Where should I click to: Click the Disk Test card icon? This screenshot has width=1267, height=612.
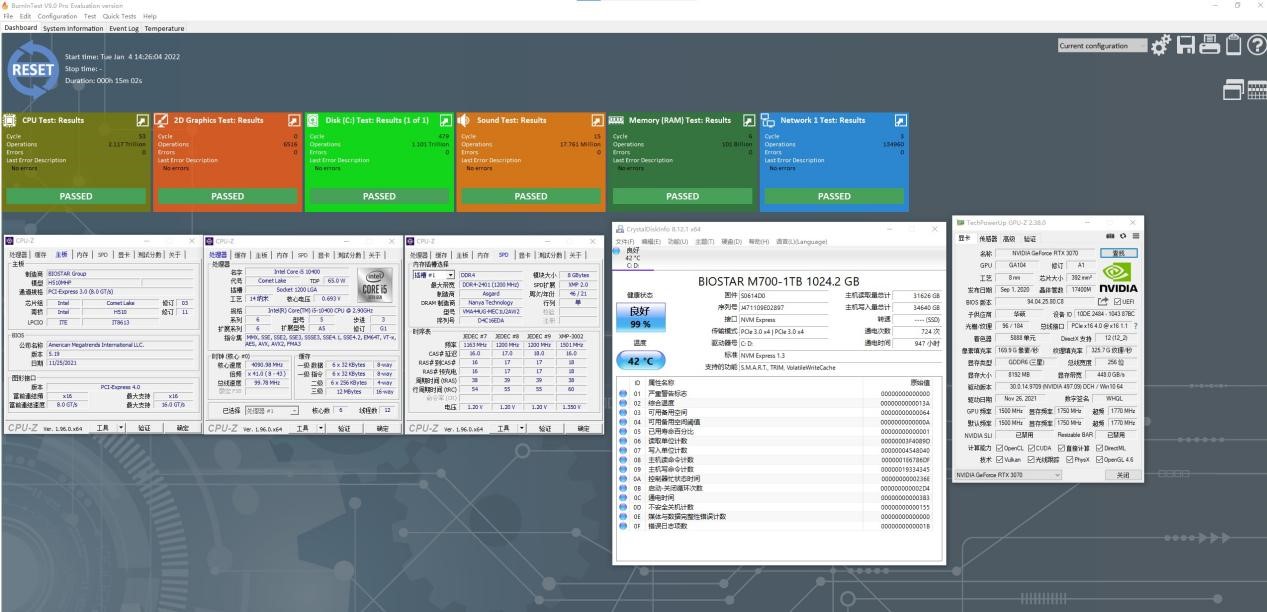point(314,120)
